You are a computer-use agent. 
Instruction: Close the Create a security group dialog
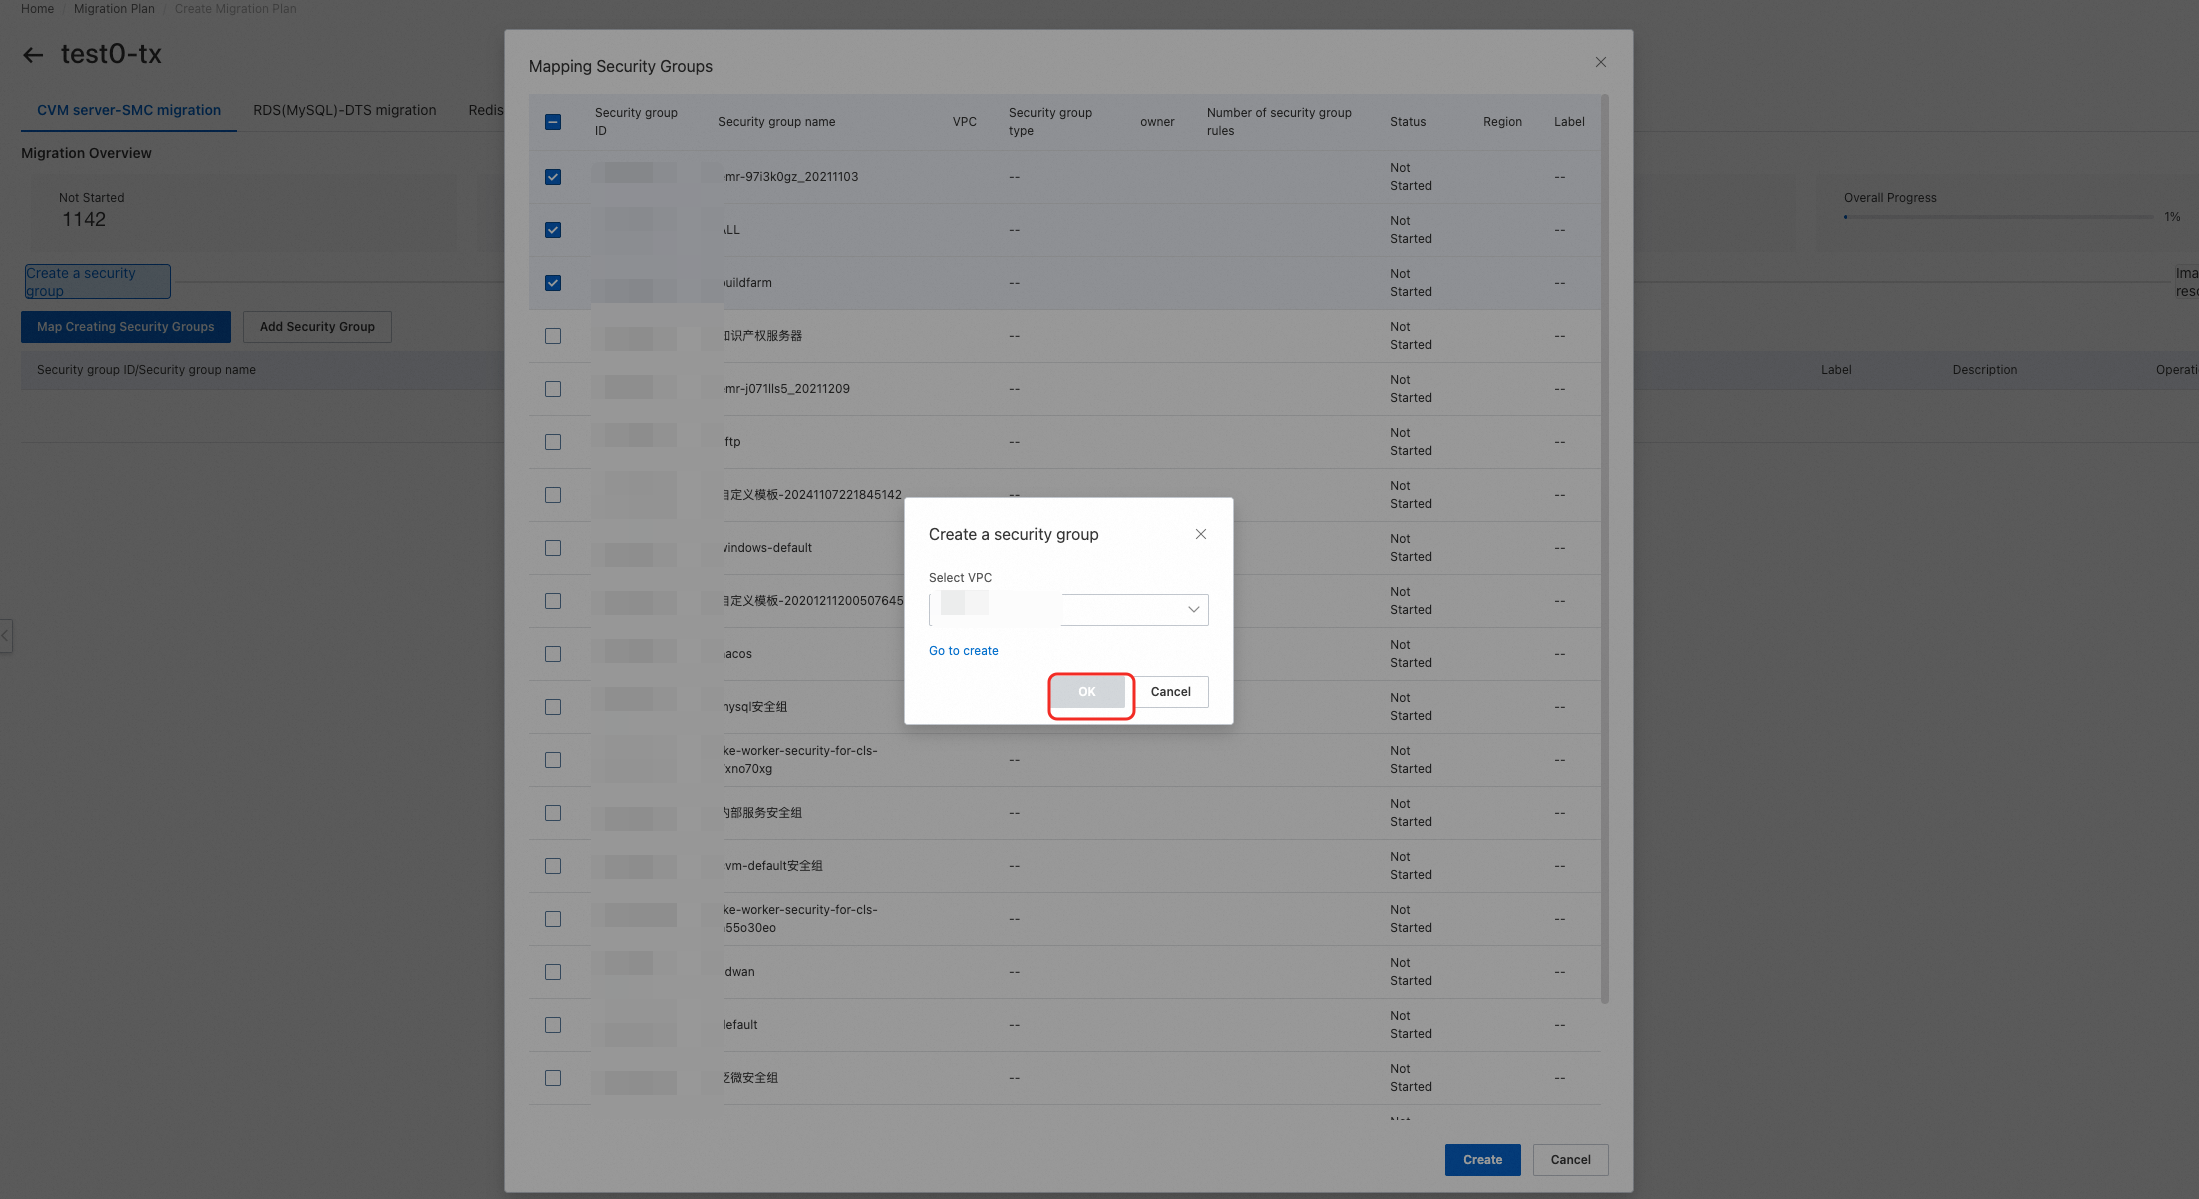point(1200,534)
